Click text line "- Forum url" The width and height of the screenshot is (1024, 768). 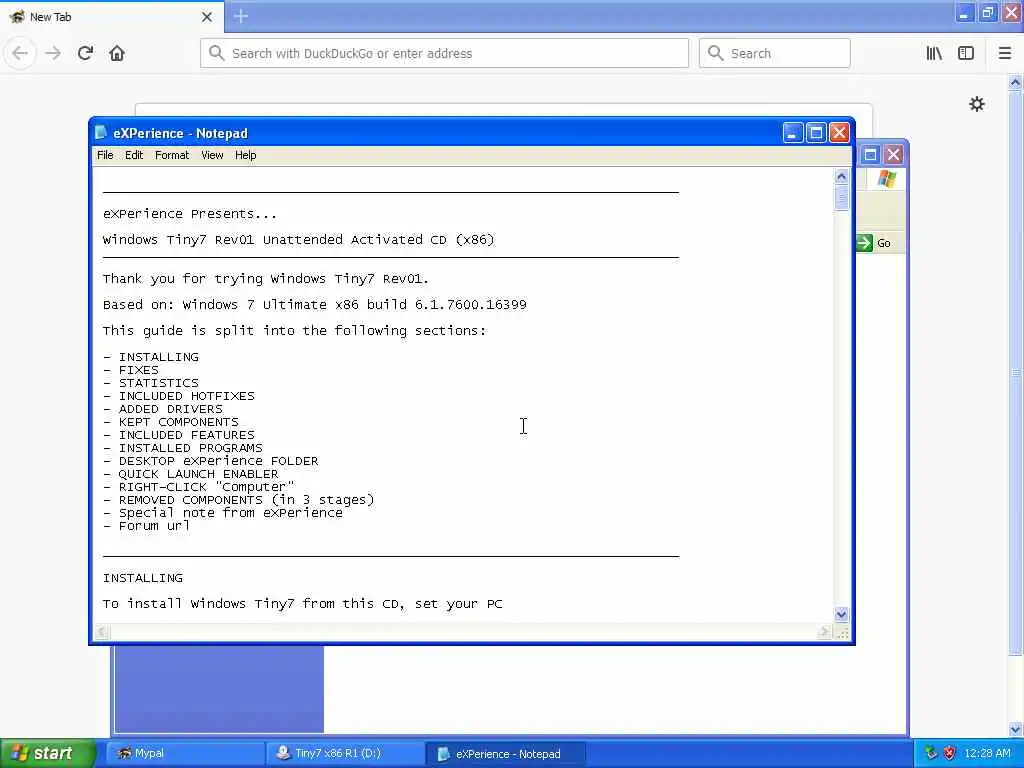click(x=146, y=526)
